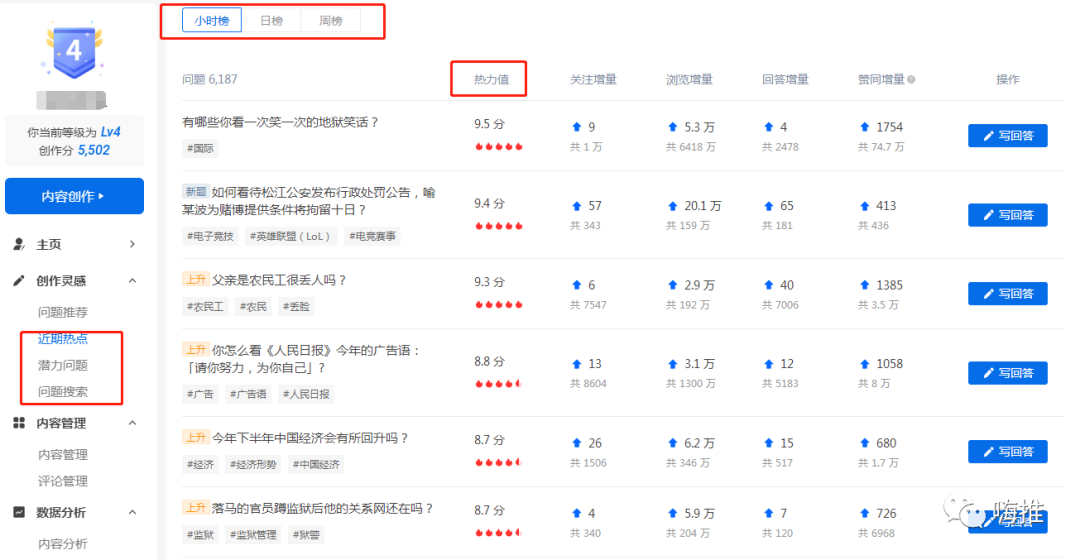This screenshot has height=560, width=1080.
Task: Collapse the 数据分析 section chevron
Action: [x=132, y=512]
